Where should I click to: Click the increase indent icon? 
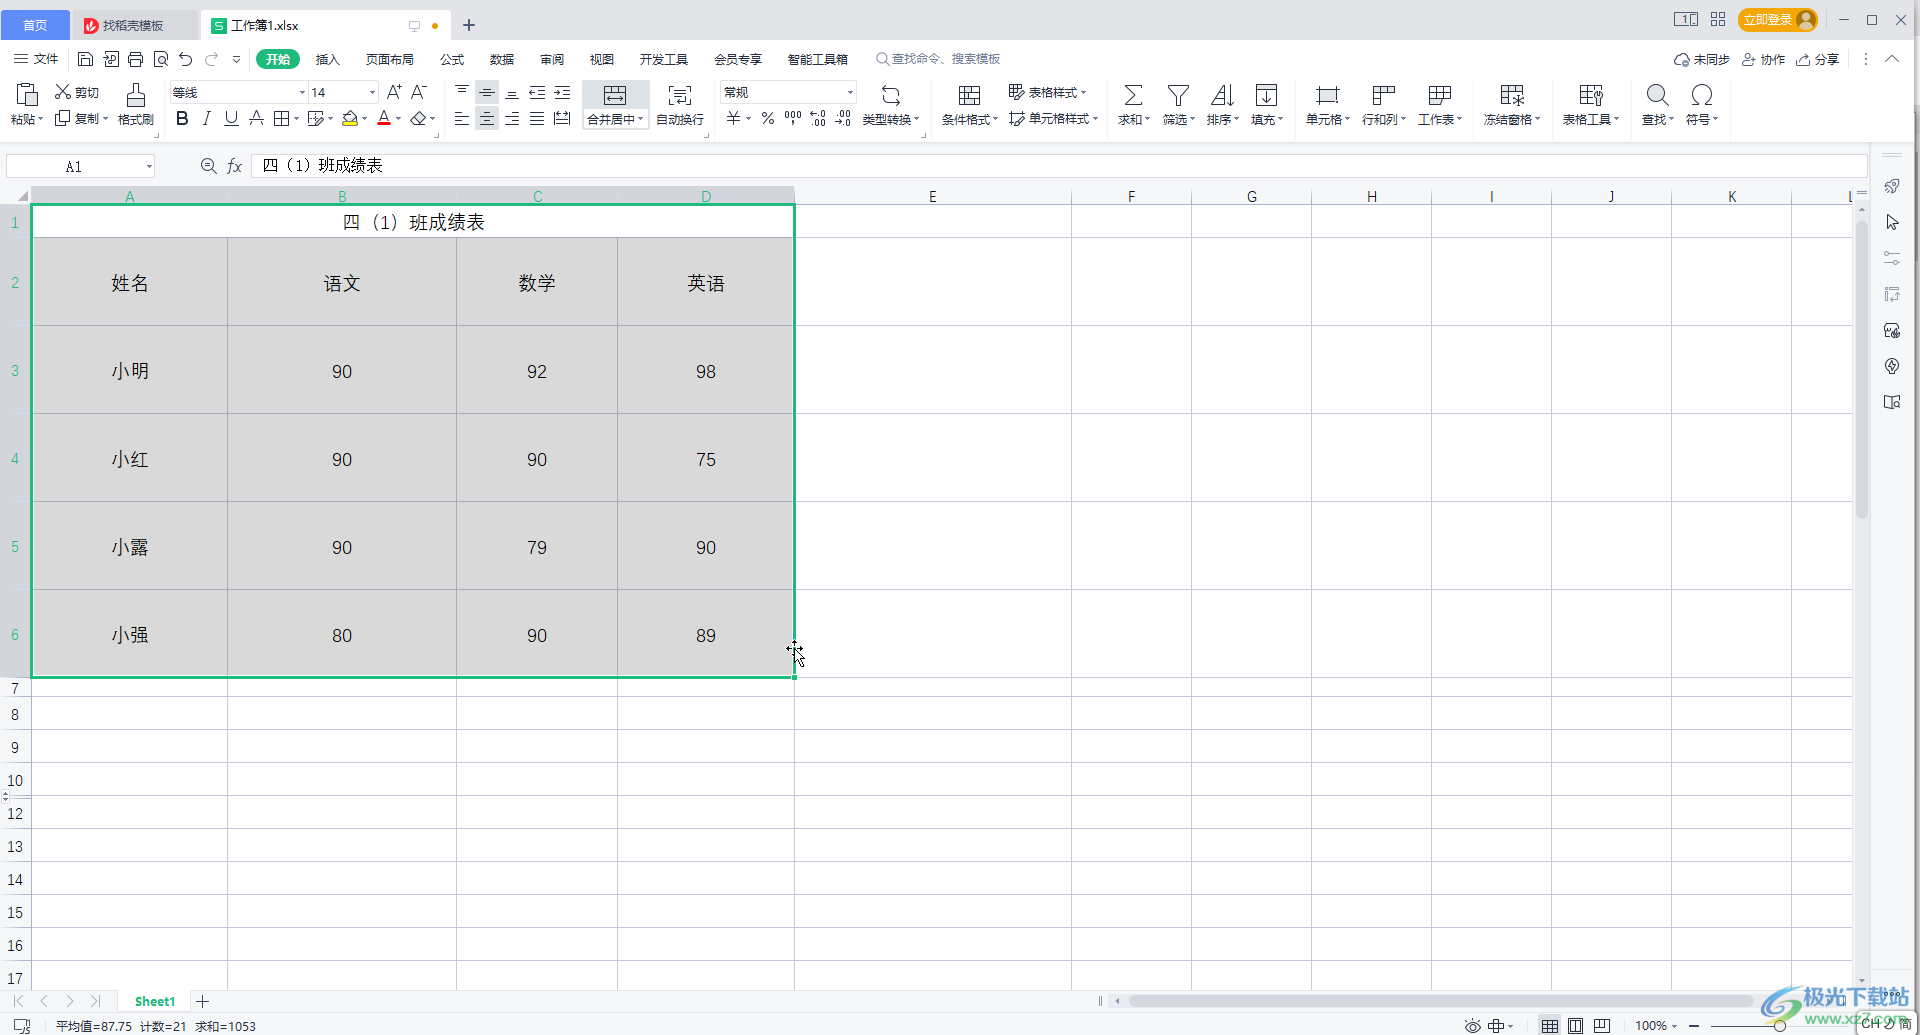562,92
